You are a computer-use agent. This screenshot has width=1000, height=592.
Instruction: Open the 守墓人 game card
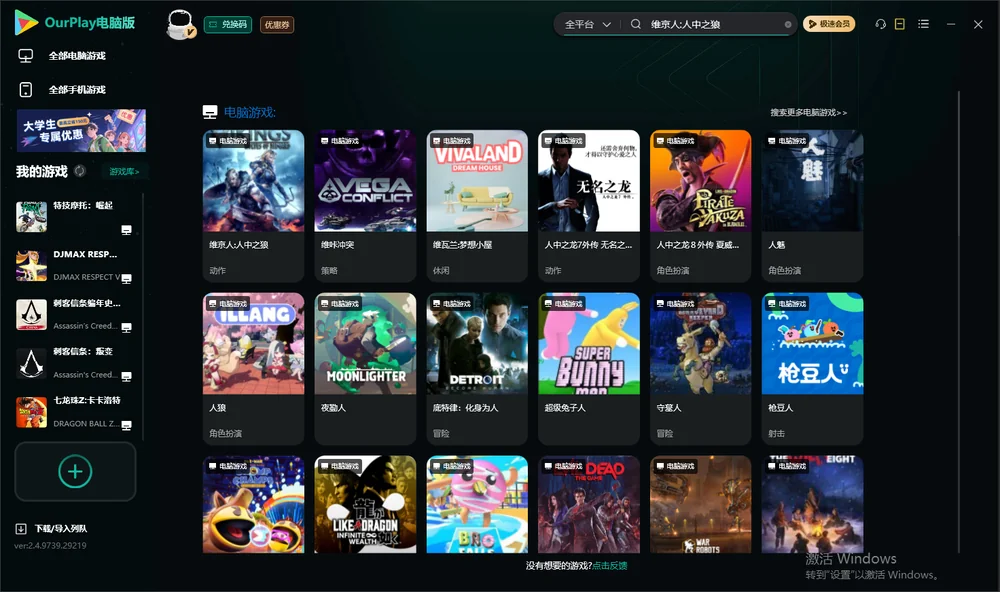[700, 368]
